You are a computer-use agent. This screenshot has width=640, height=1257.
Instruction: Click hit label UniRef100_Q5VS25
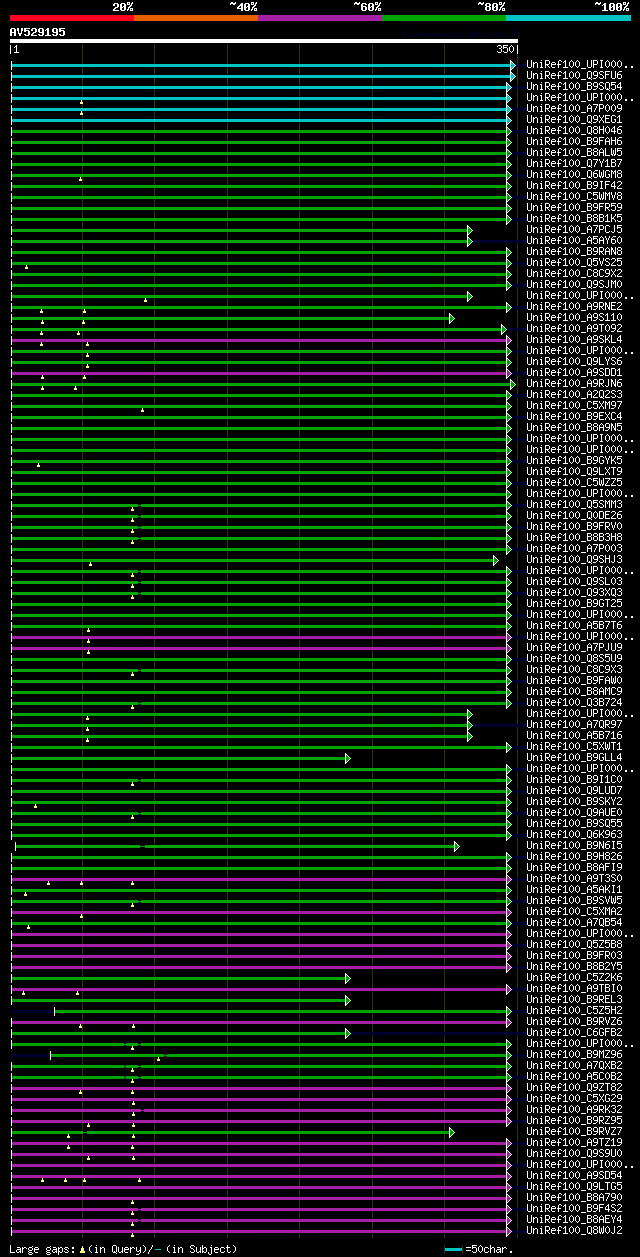pos(574,262)
